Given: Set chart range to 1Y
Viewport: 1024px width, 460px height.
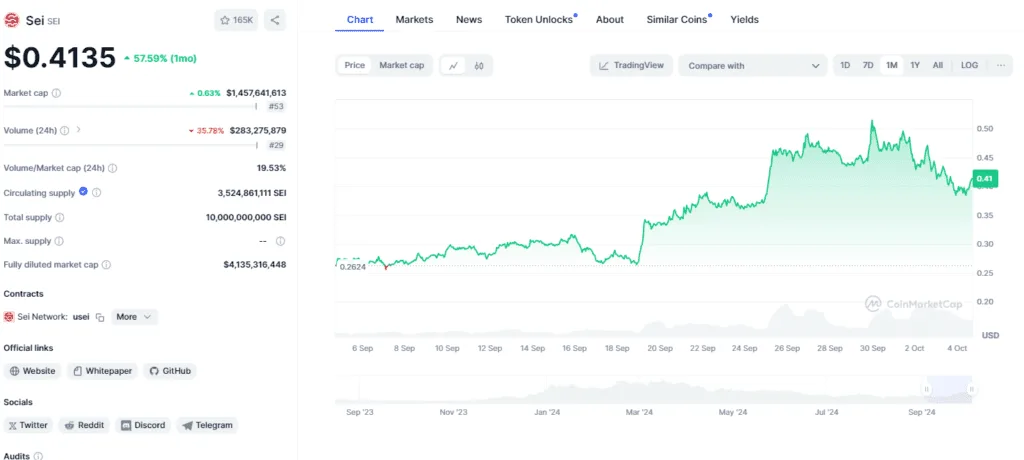Looking at the screenshot, I should [915, 65].
